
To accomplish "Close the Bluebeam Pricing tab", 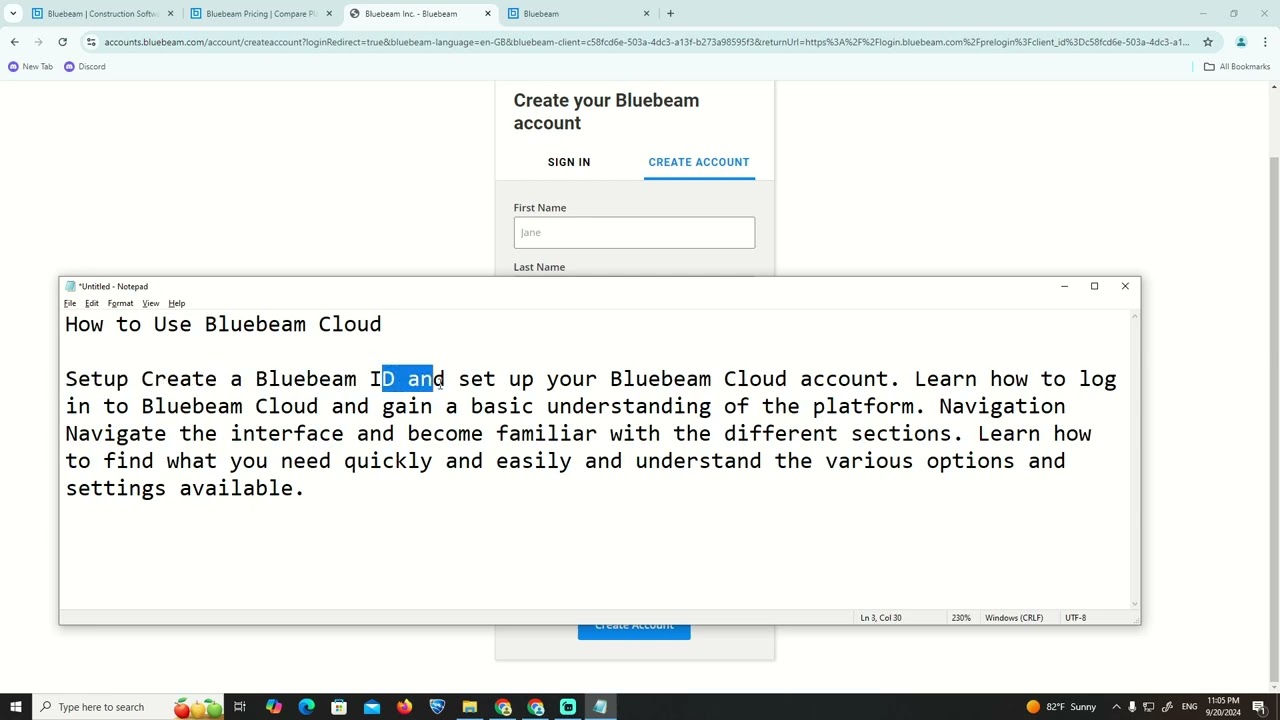I will pyautogui.click(x=329, y=14).
